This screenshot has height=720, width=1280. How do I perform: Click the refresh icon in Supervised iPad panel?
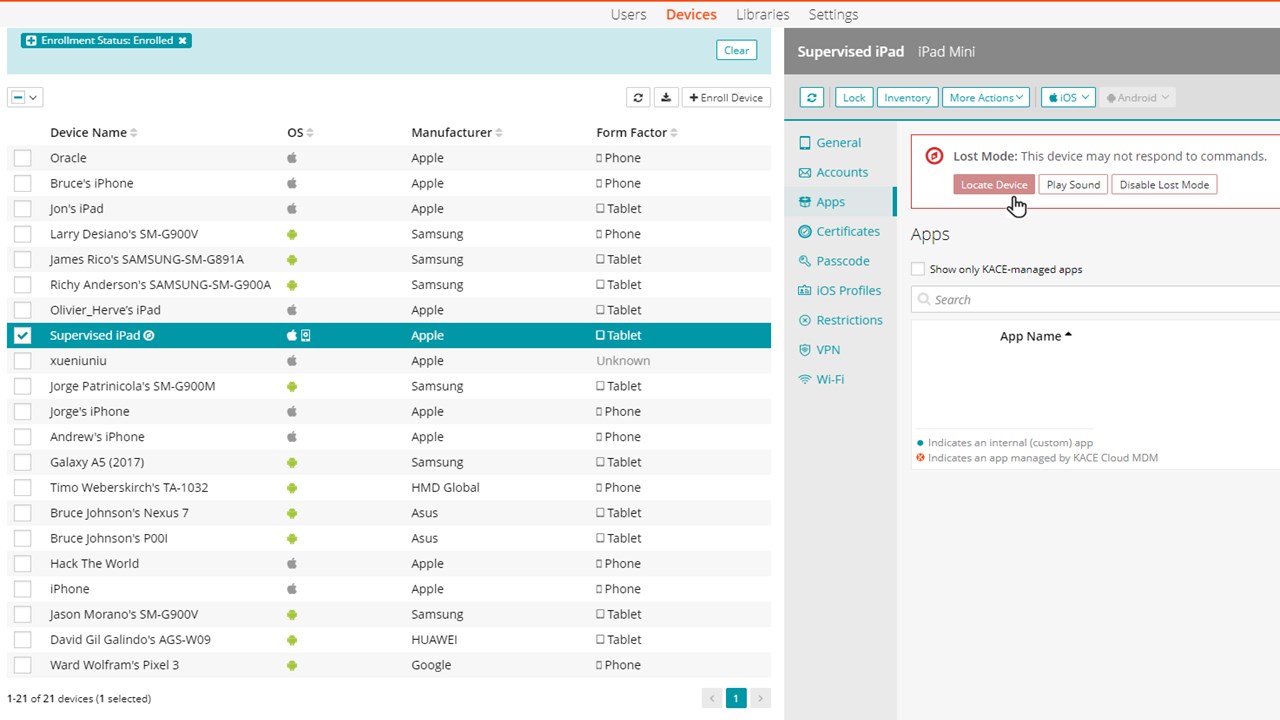point(812,98)
